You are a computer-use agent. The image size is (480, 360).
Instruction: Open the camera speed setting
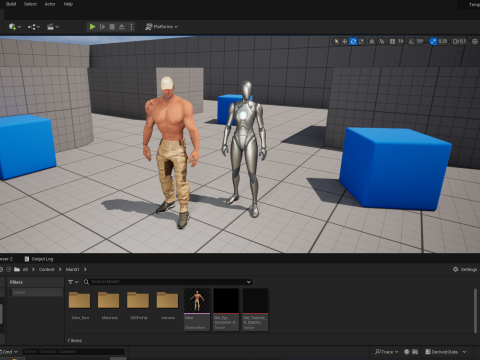pos(459,41)
